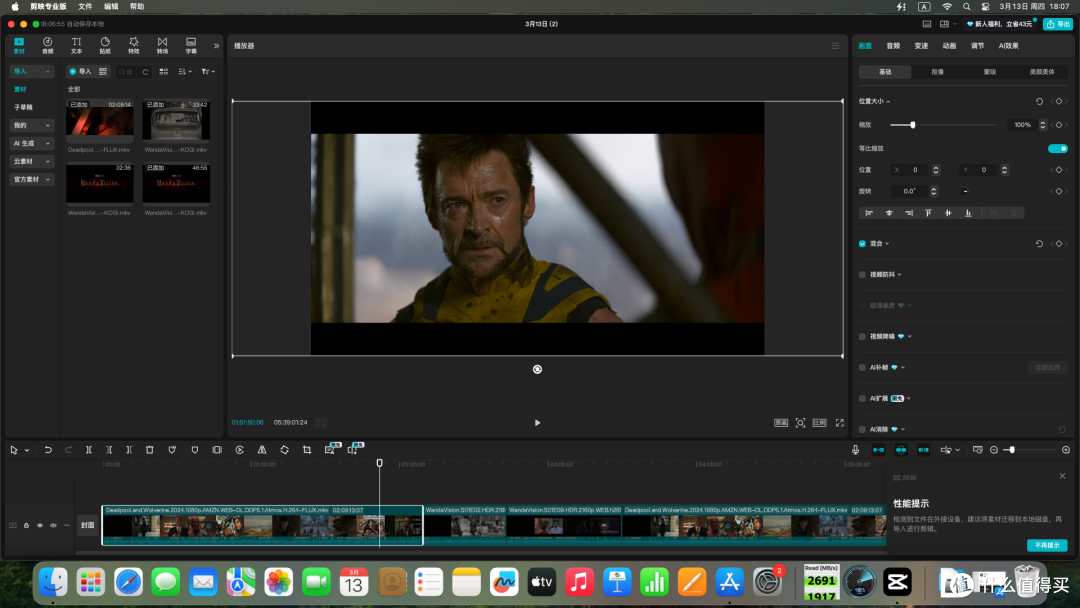Enable the AI消除 checkbox
Viewport: 1080px width, 608px height.
point(862,430)
